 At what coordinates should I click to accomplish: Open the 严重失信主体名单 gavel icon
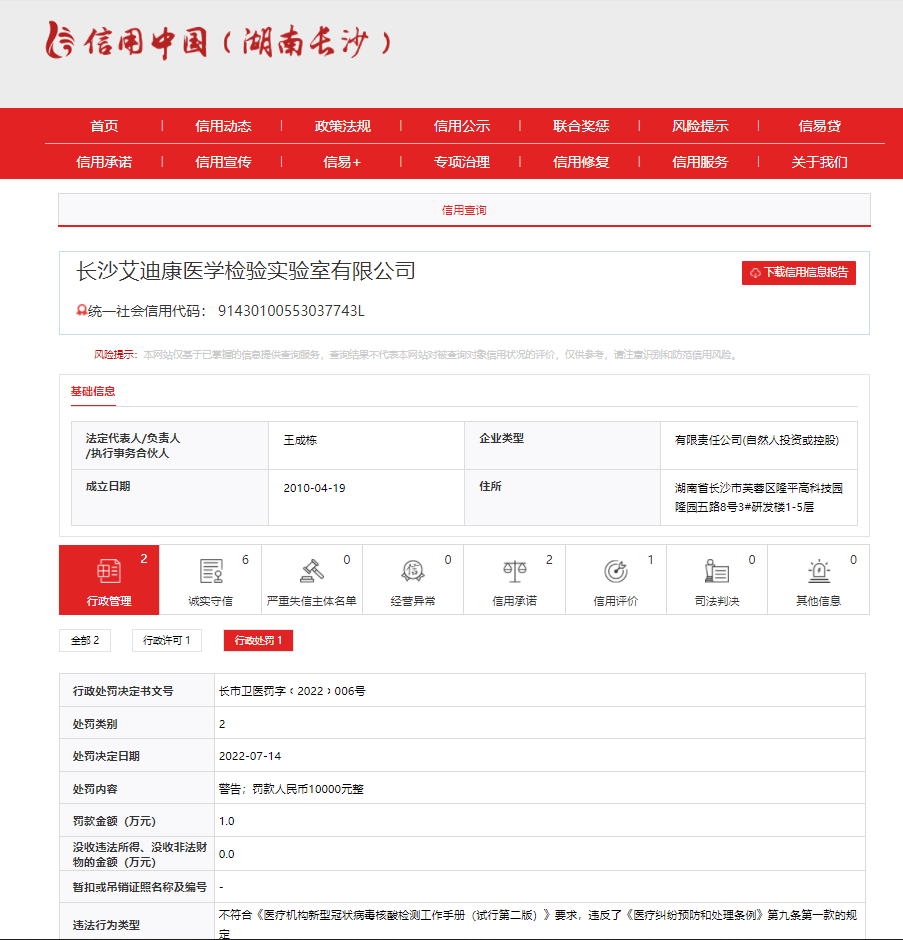coord(312,571)
